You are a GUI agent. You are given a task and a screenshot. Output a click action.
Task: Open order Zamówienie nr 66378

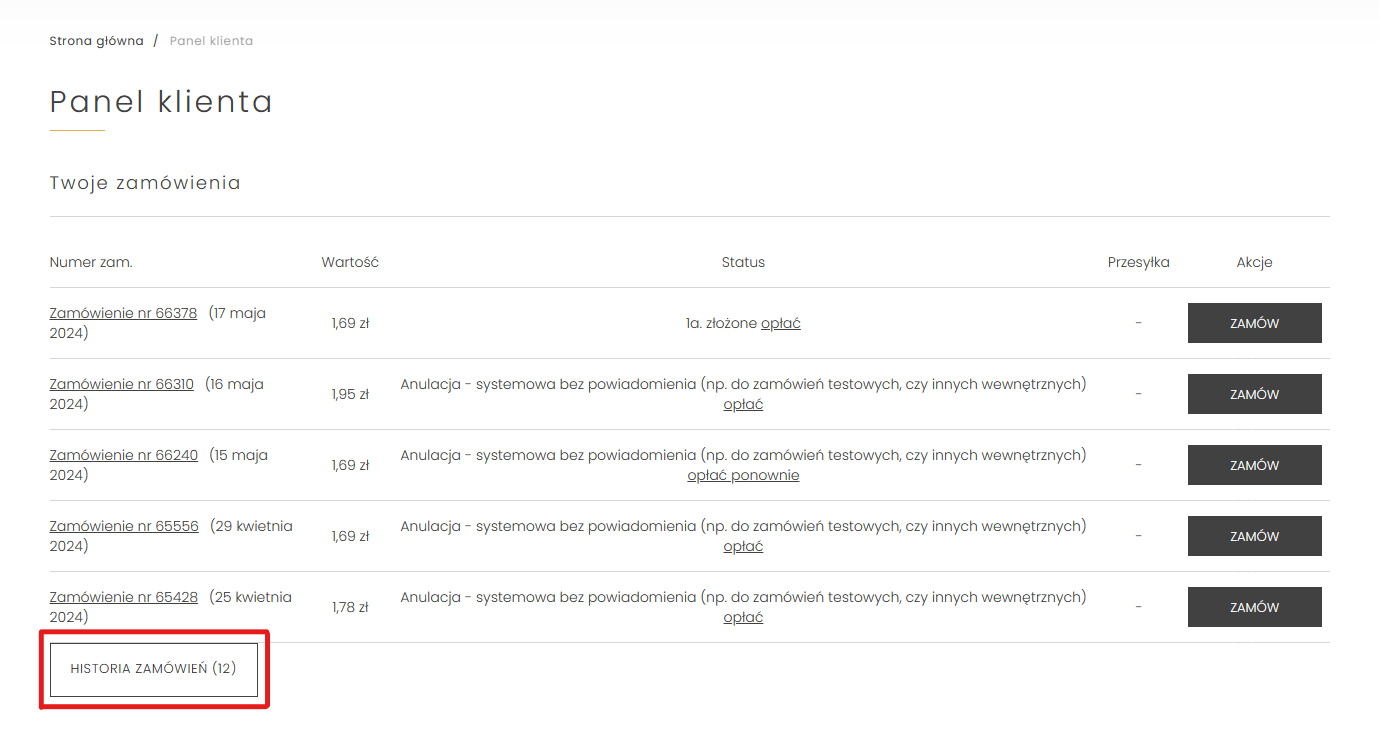(x=123, y=313)
